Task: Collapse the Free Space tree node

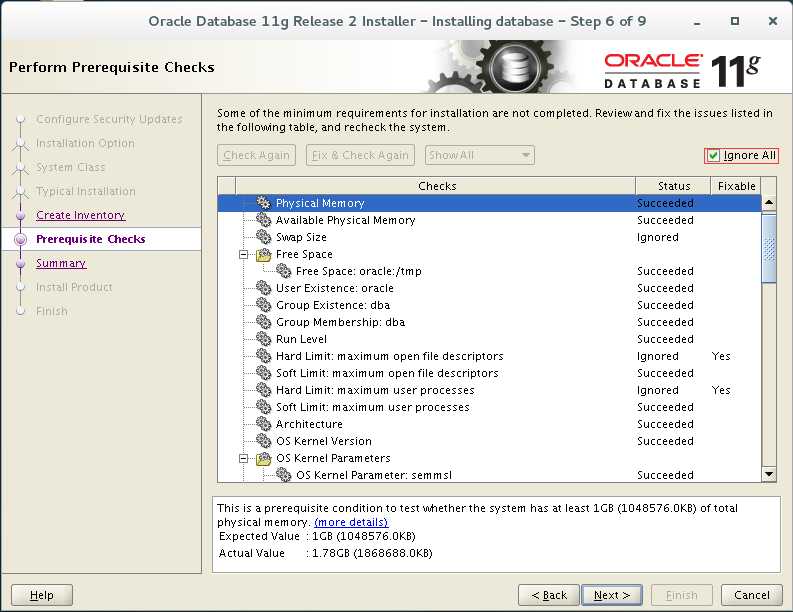Action: [244, 254]
